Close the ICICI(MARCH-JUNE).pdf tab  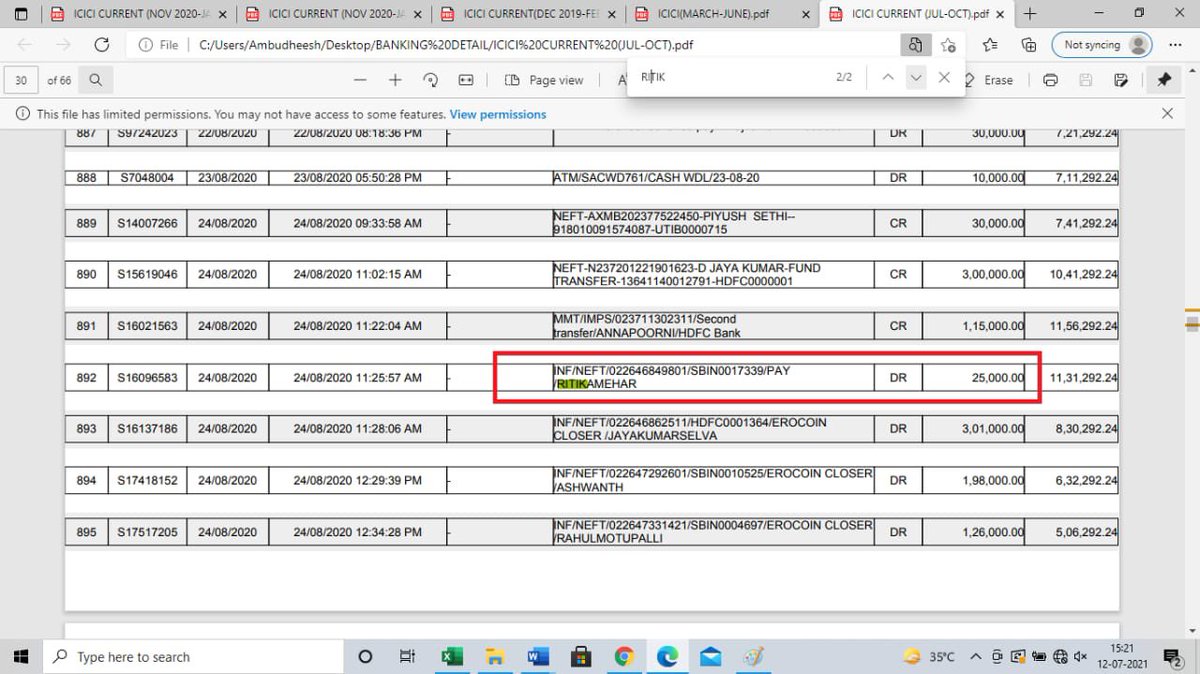[x=805, y=14]
